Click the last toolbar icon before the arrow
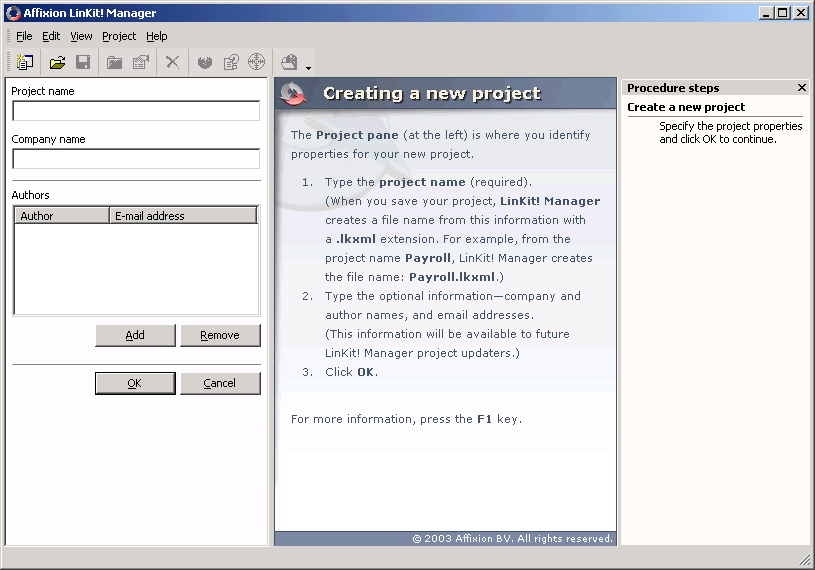This screenshot has width=815, height=570. click(x=289, y=62)
